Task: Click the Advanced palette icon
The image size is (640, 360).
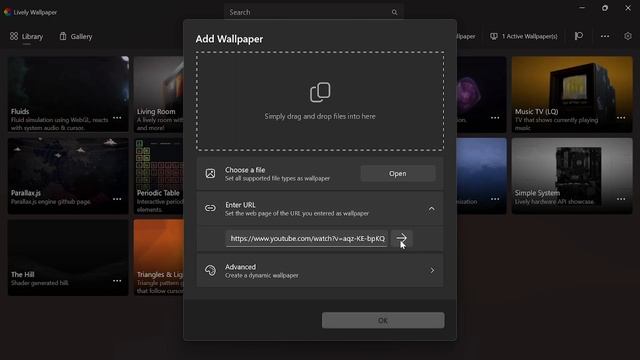Action: (210, 270)
